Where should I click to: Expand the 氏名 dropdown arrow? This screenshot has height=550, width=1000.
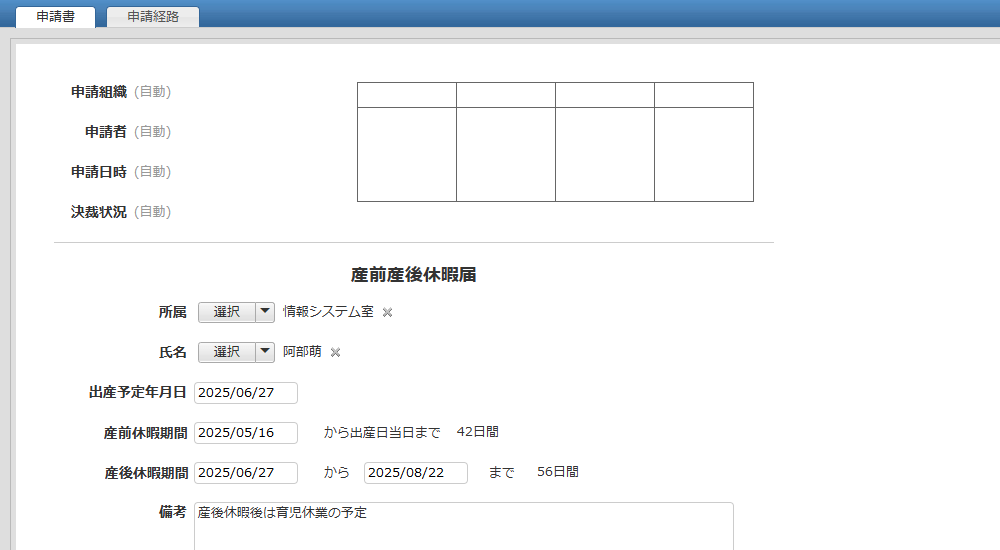[265, 352]
